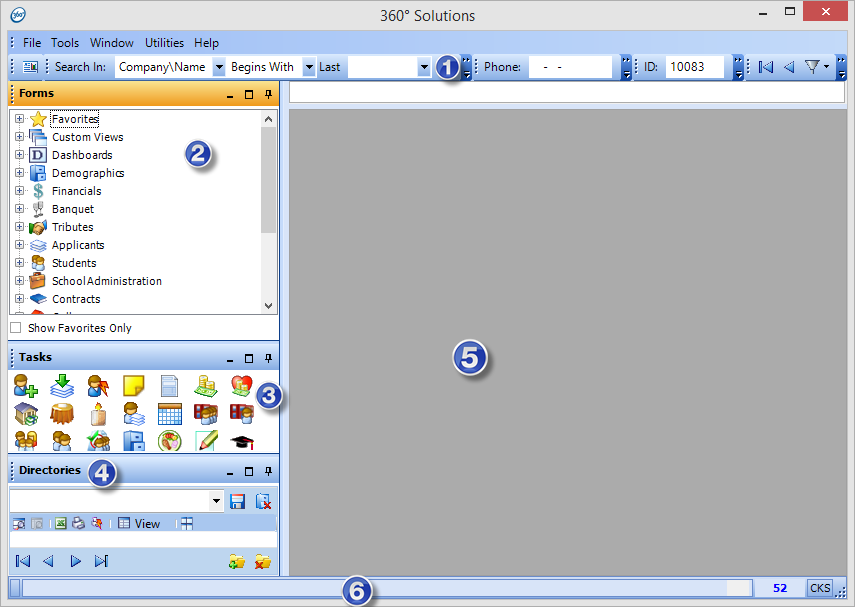Click the ID input field showing 10083
Screen dimensions: 855x607
pos(695,67)
